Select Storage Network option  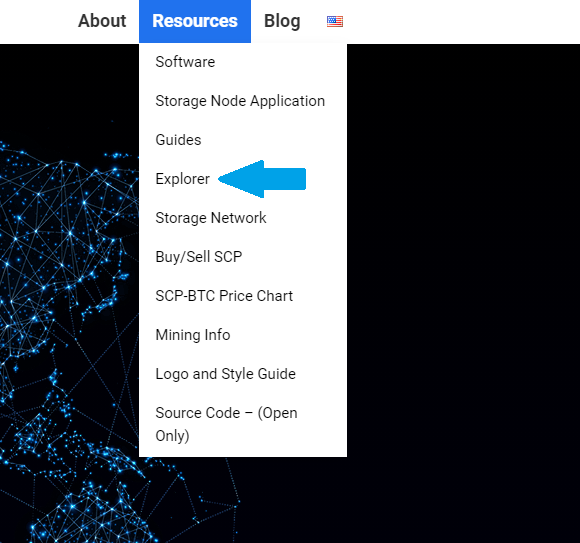[211, 218]
